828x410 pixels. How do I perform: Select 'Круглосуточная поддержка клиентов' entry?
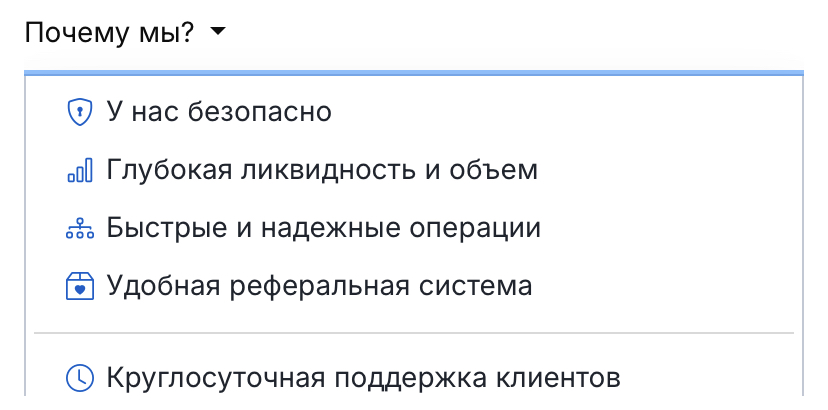click(414, 378)
